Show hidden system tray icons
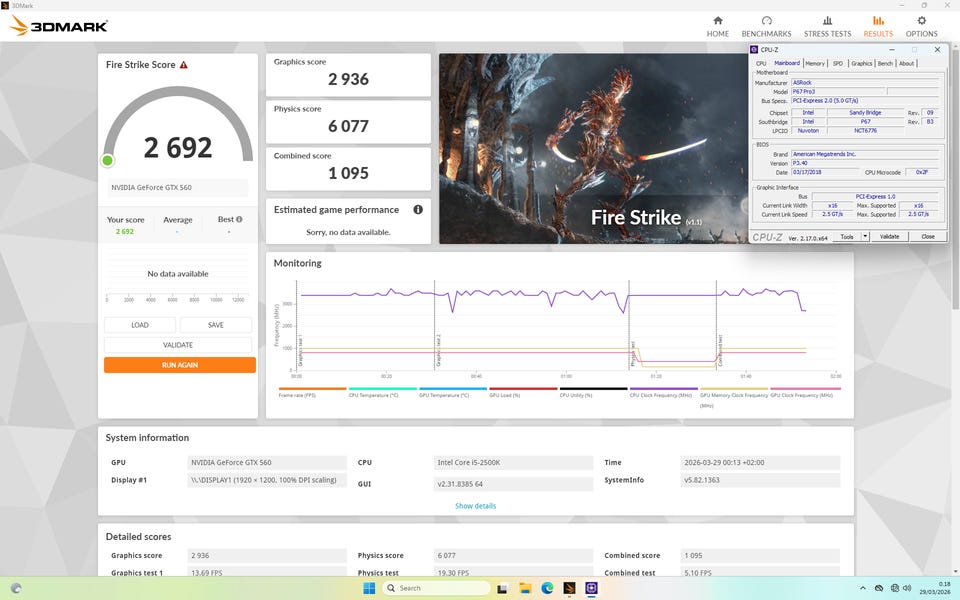 [863, 588]
